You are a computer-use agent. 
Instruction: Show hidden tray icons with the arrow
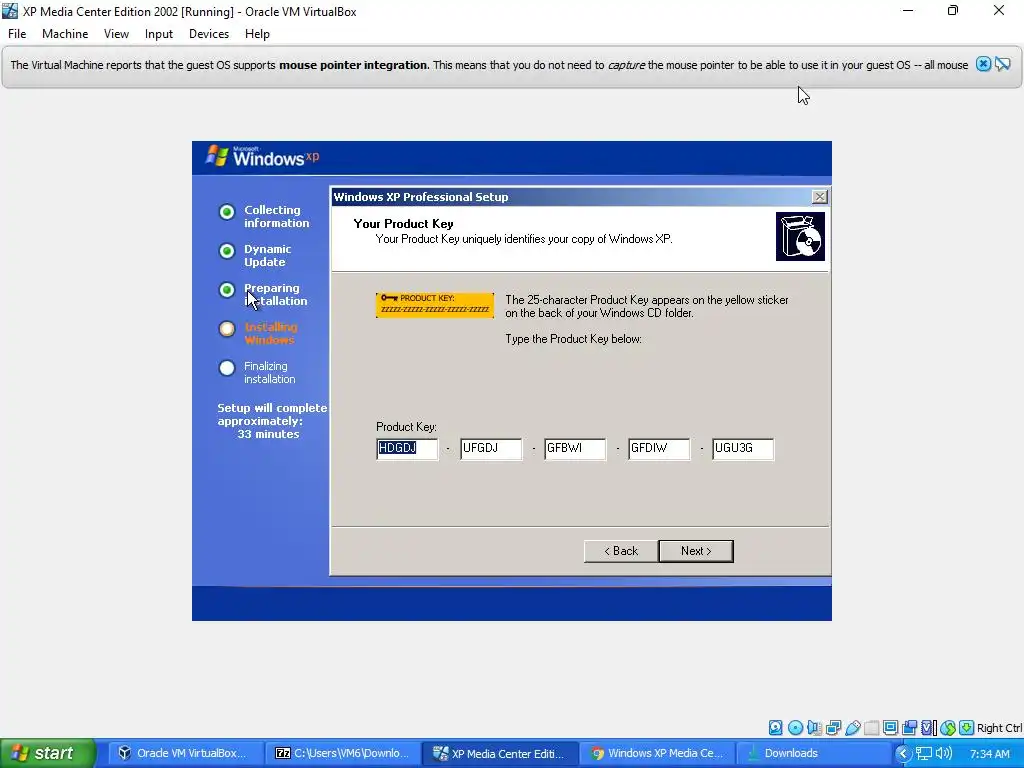click(x=903, y=753)
